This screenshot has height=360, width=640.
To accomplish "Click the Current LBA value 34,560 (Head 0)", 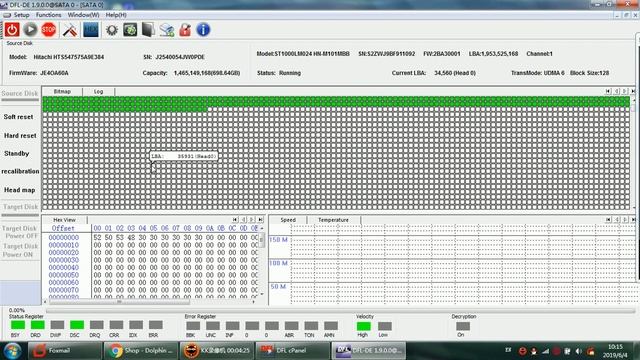I will 455,73.
